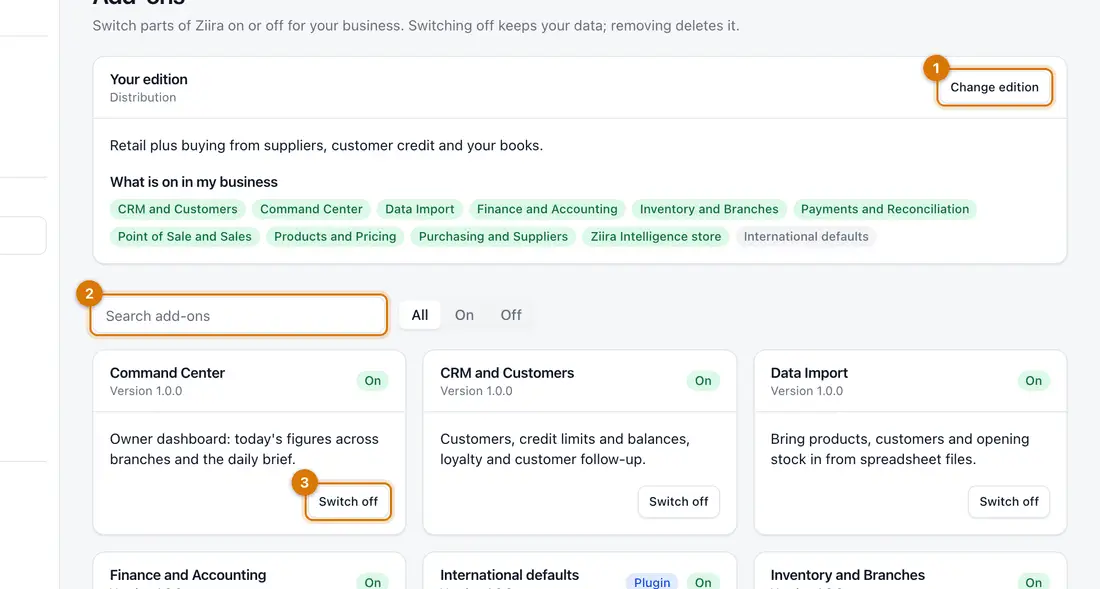Viewport: 1100px width, 589px height.
Task: Select the All filter tab
Action: (420, 316)
